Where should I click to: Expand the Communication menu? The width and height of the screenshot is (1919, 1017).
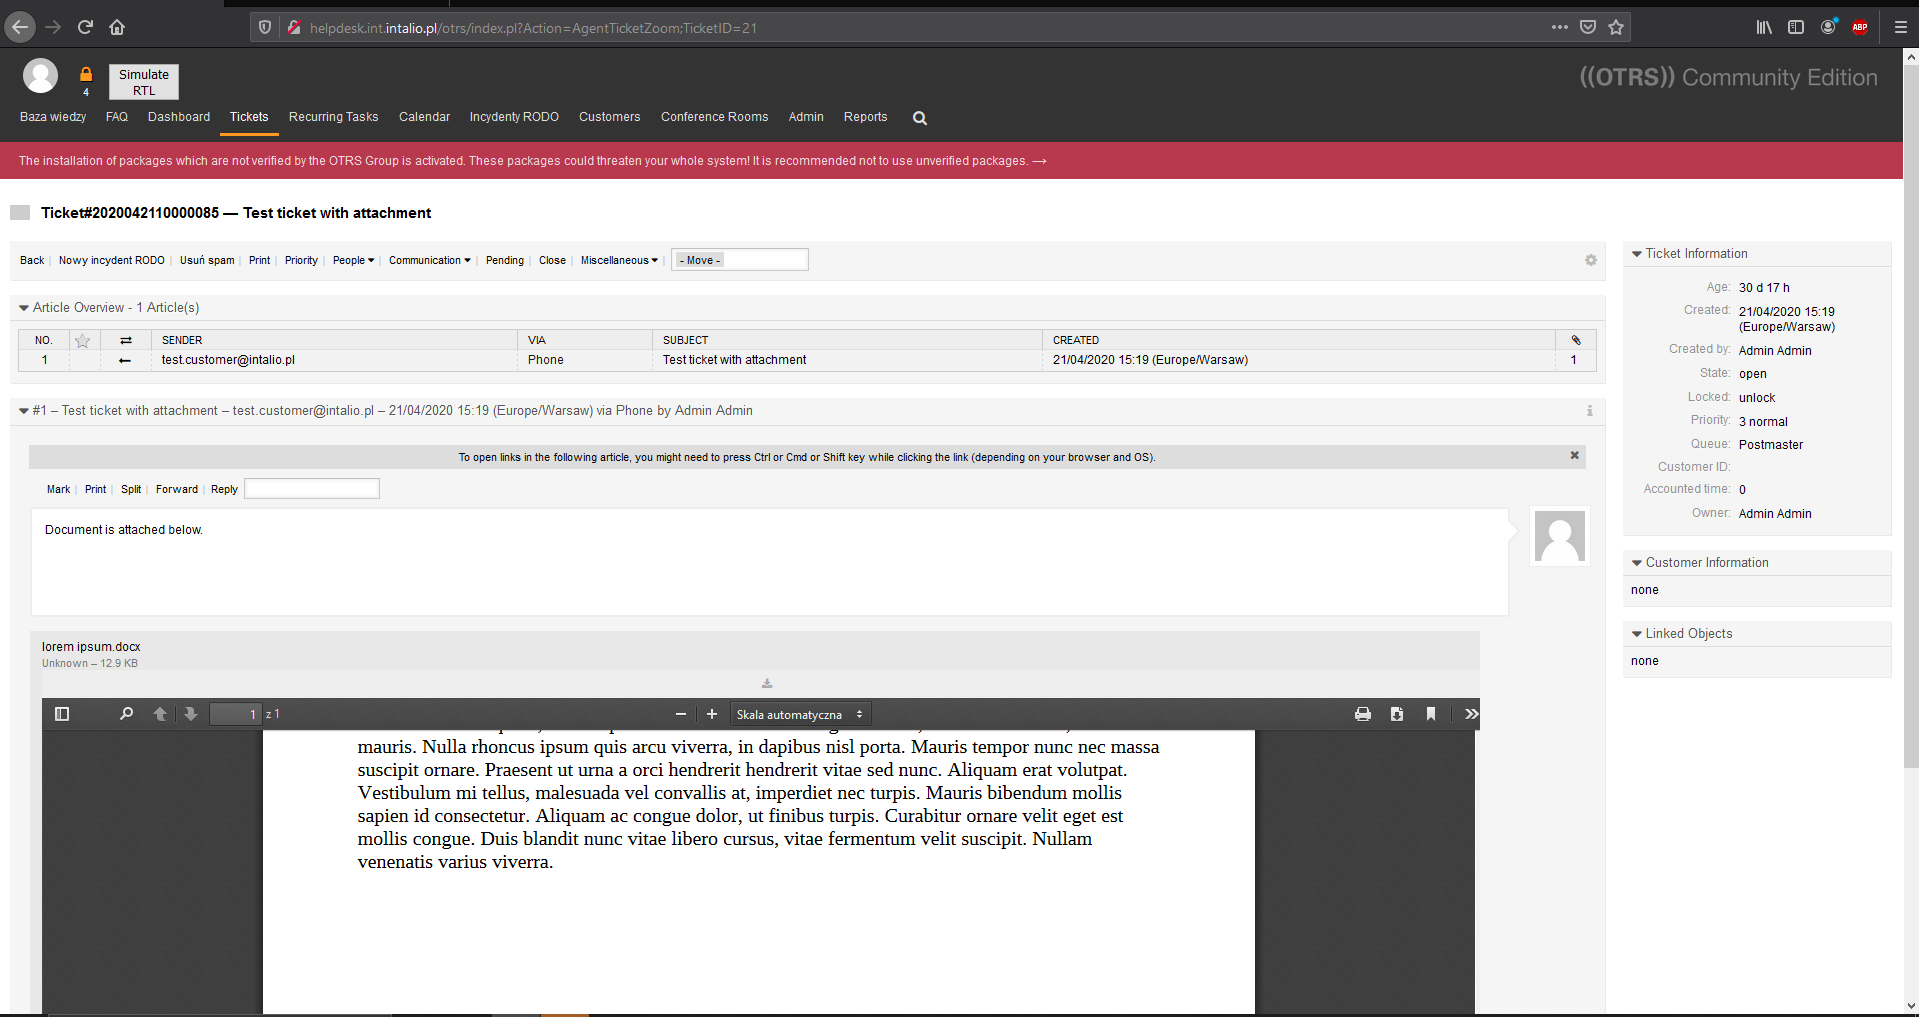point(429,260)
